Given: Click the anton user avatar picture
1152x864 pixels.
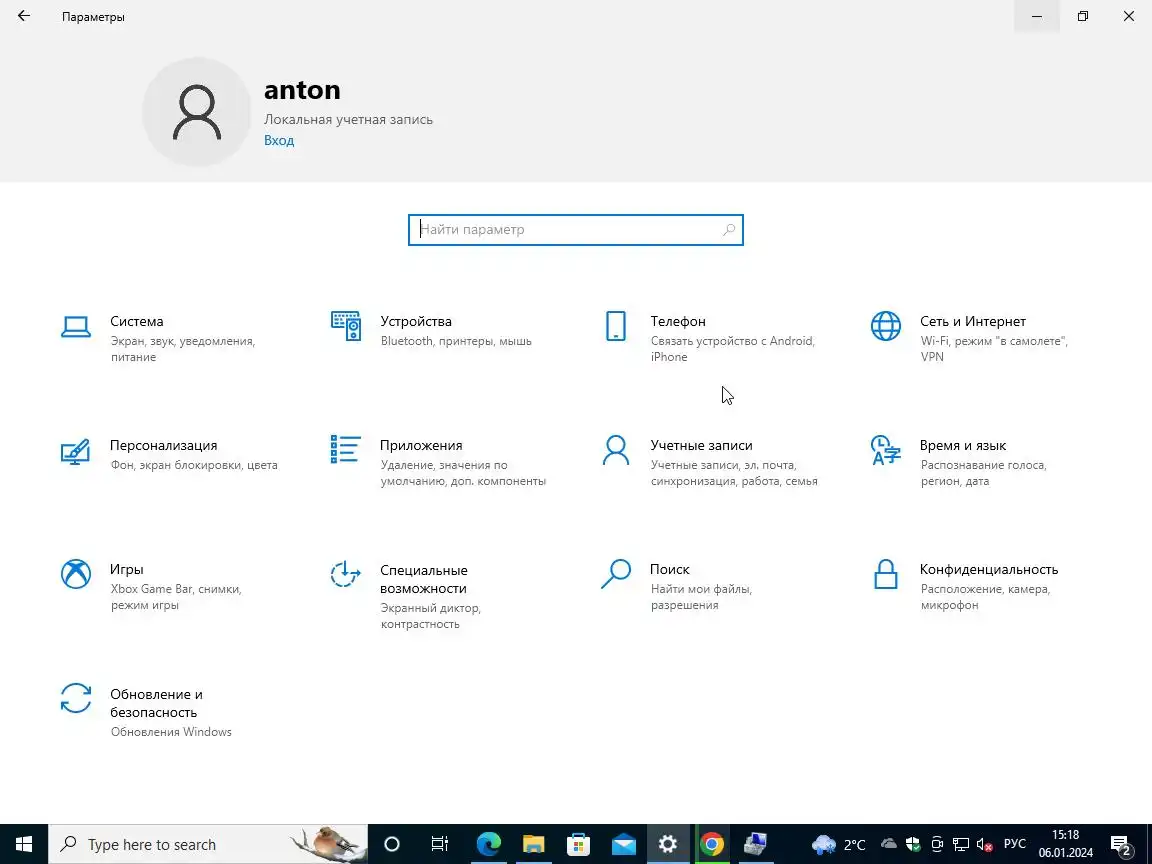Looking at the screenshot, I should tap(197, 112).
